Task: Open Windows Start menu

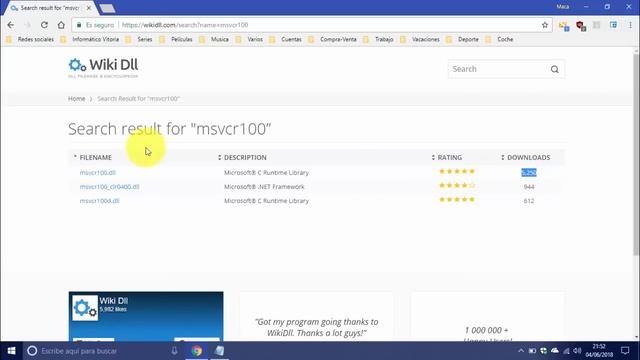Action: [11, 351]
